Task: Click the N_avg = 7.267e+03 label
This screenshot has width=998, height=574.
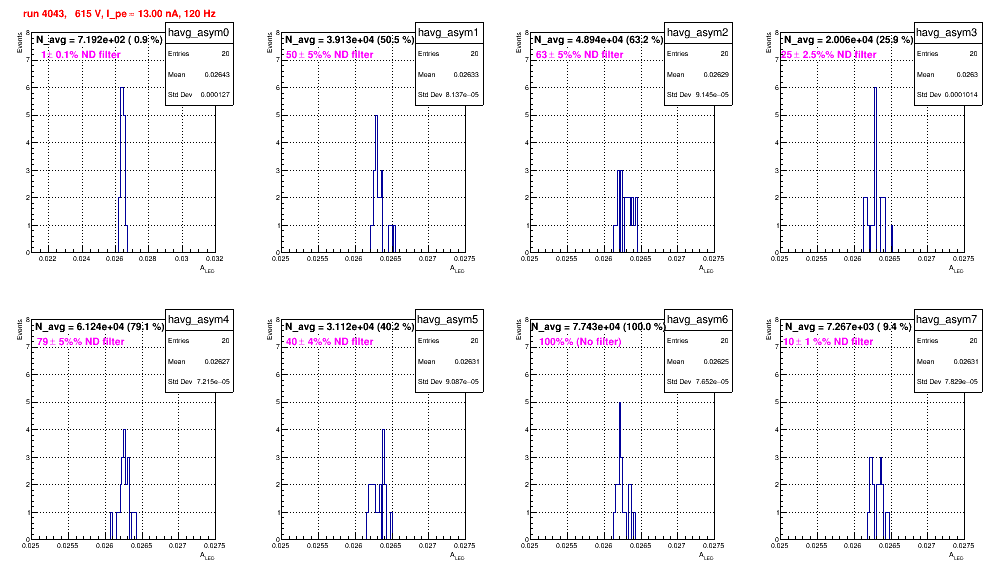Action: point(848,326)
